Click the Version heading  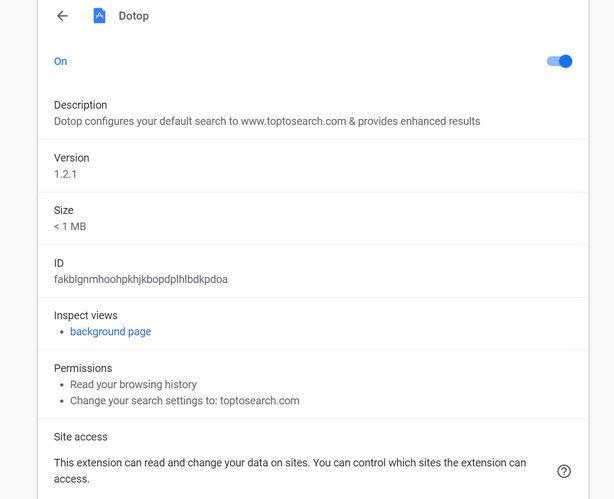click(71, 158)
